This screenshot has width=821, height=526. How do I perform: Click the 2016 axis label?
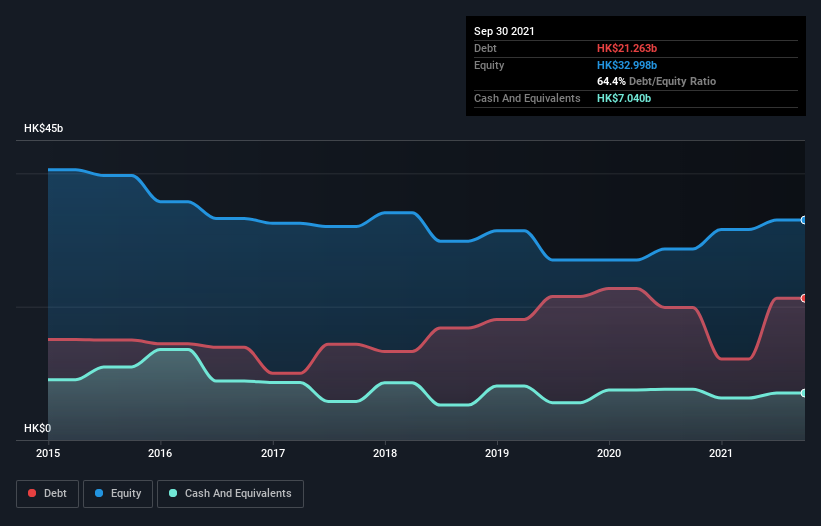[160, 453]
